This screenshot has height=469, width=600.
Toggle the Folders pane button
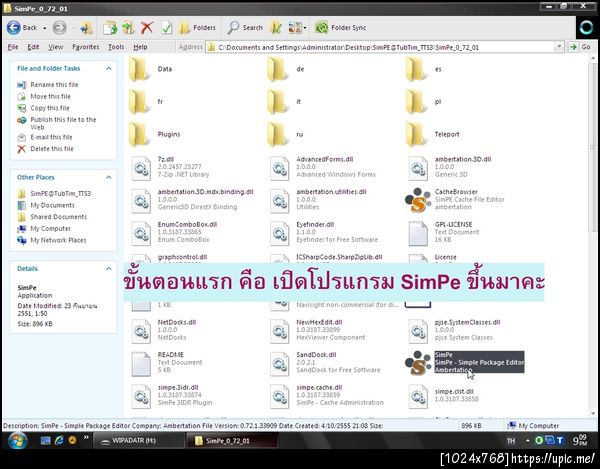[x=197, y=28]
